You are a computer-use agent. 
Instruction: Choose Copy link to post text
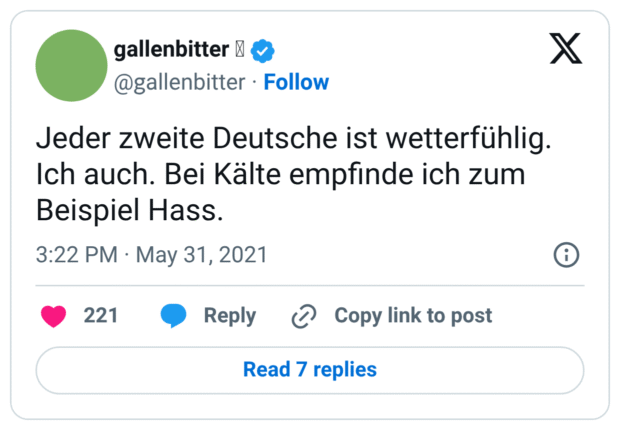(413, 316)
